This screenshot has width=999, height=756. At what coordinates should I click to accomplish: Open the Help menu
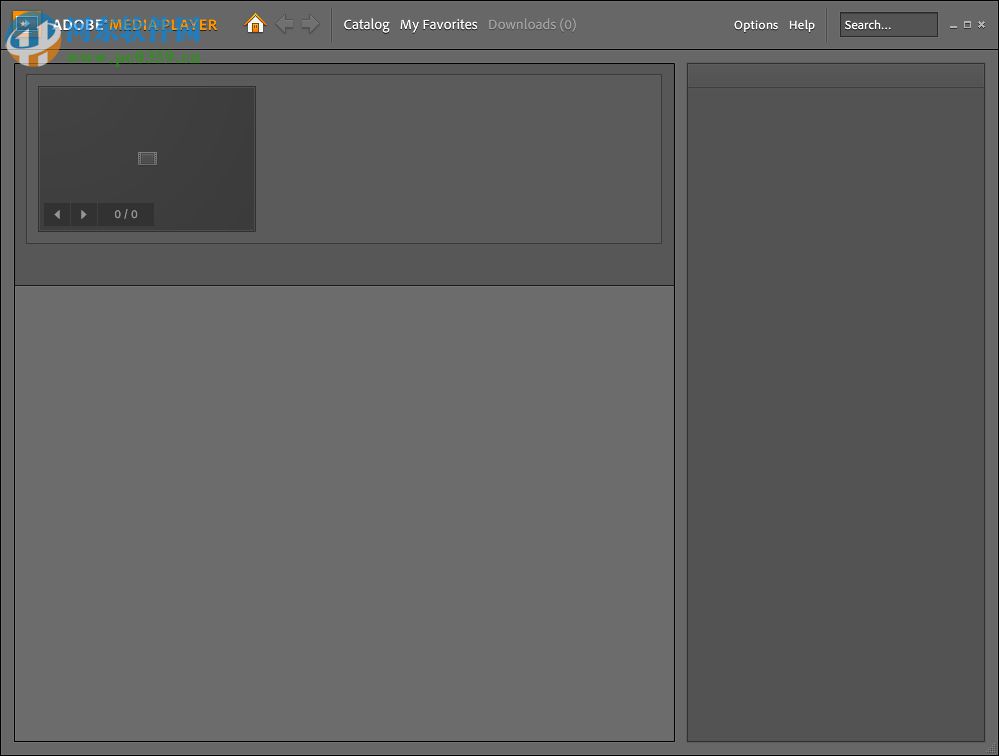pyautogui.click(x=801, y=25)
